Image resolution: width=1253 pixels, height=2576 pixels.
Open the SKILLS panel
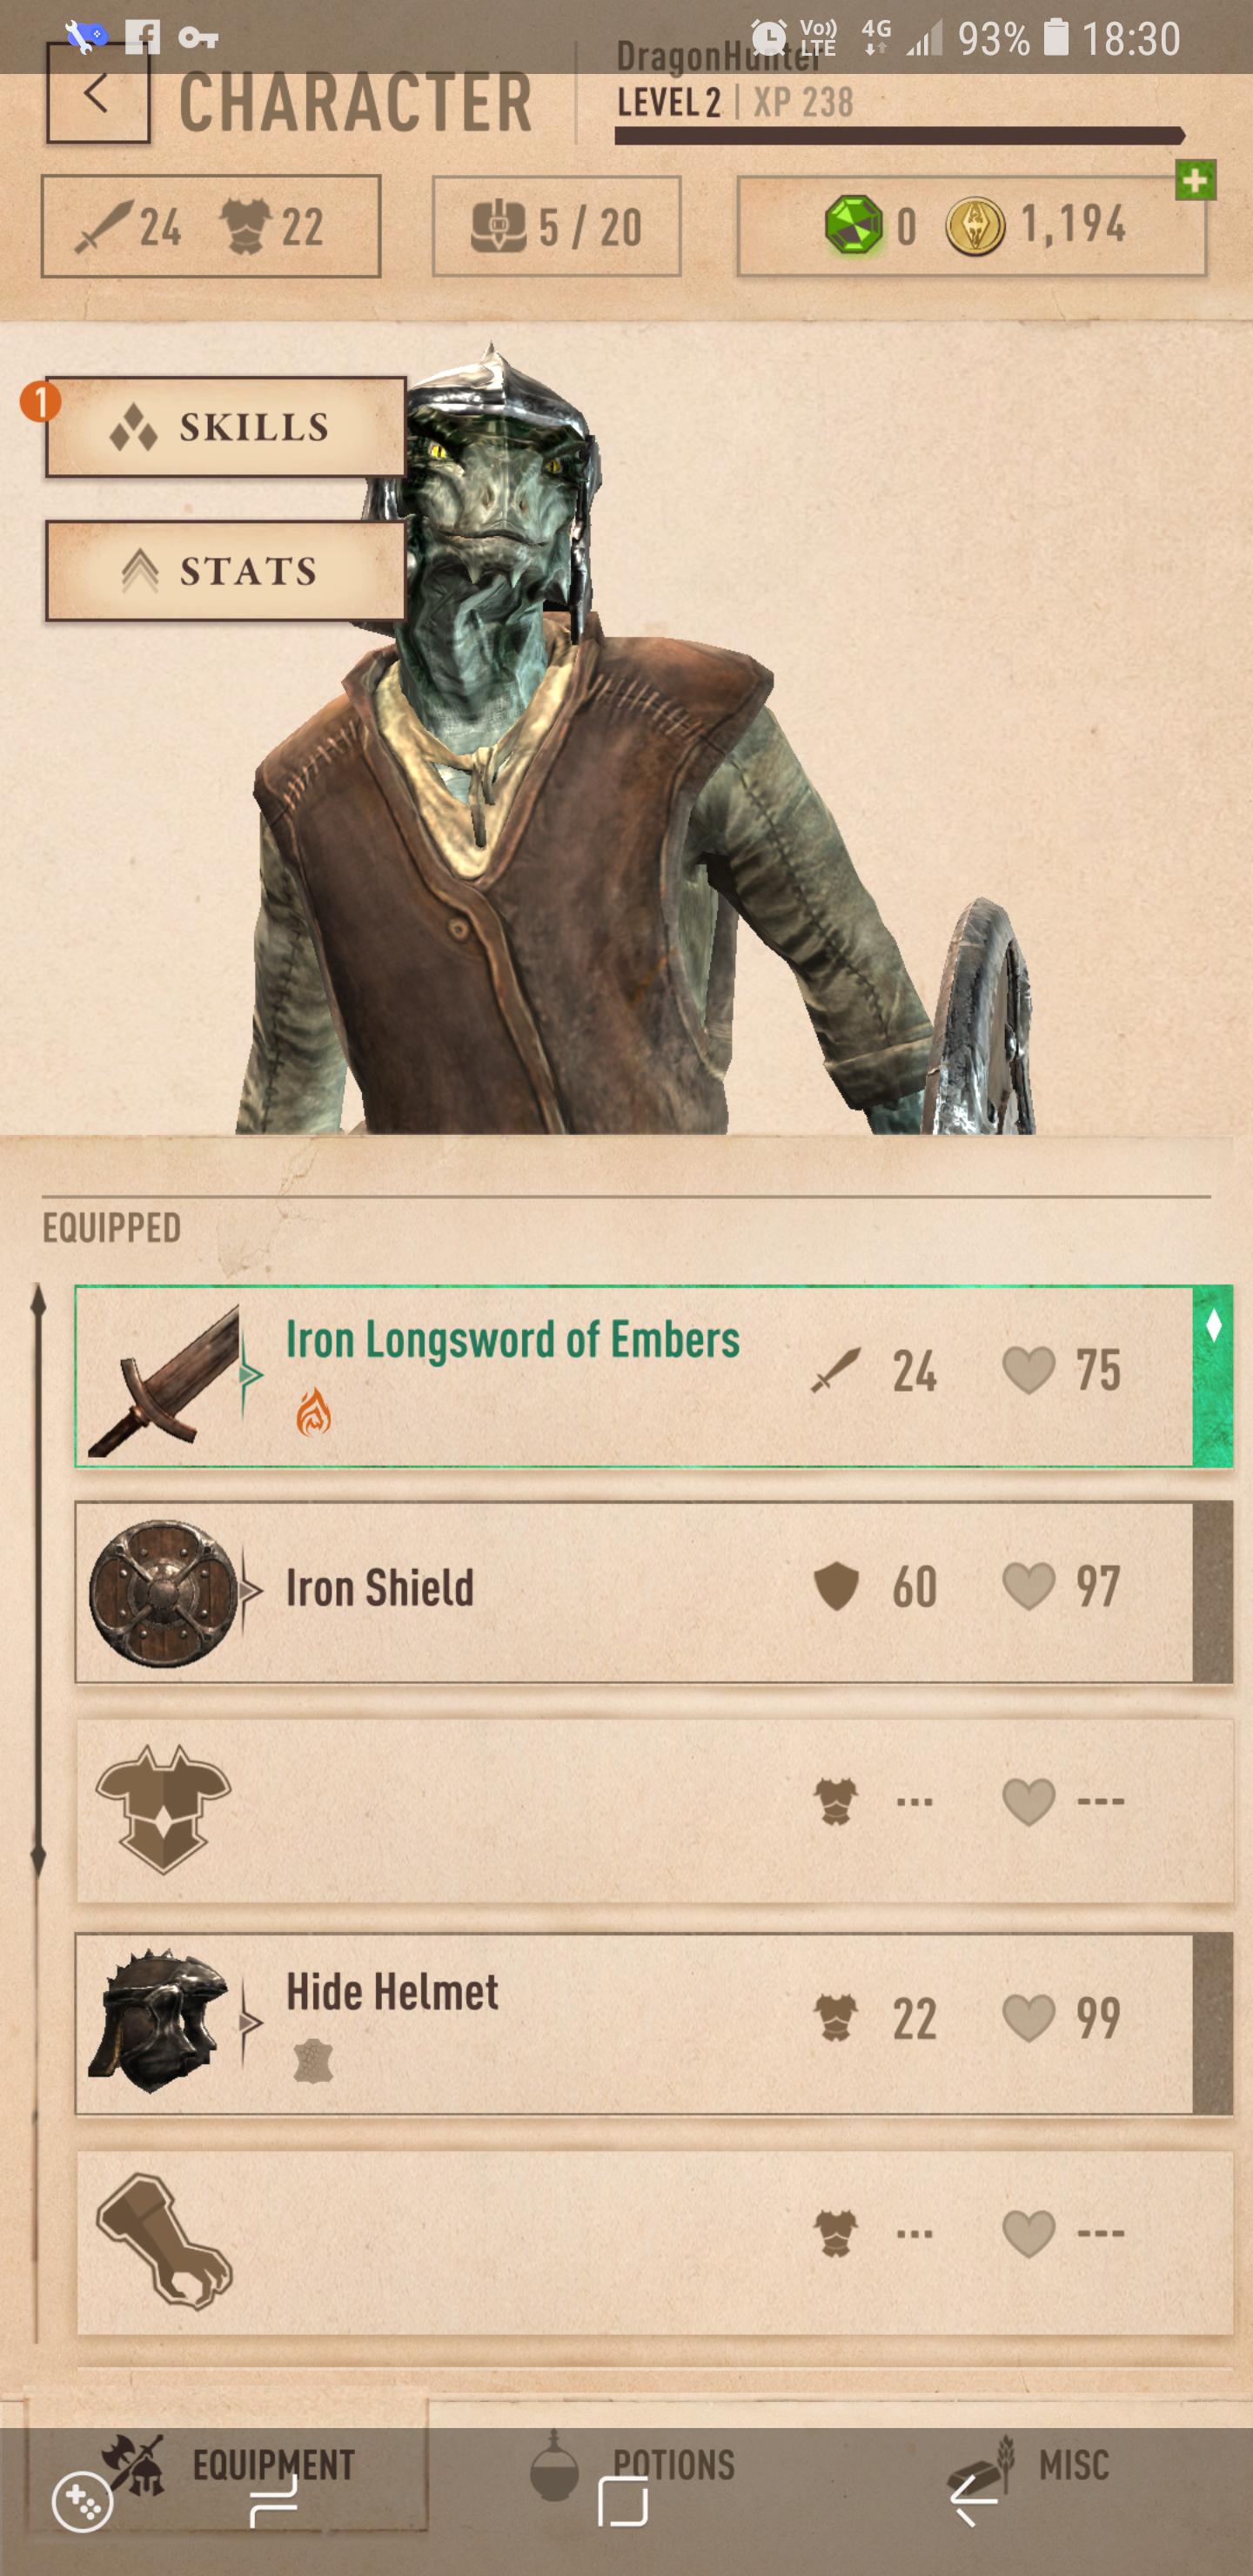point(225,427)
